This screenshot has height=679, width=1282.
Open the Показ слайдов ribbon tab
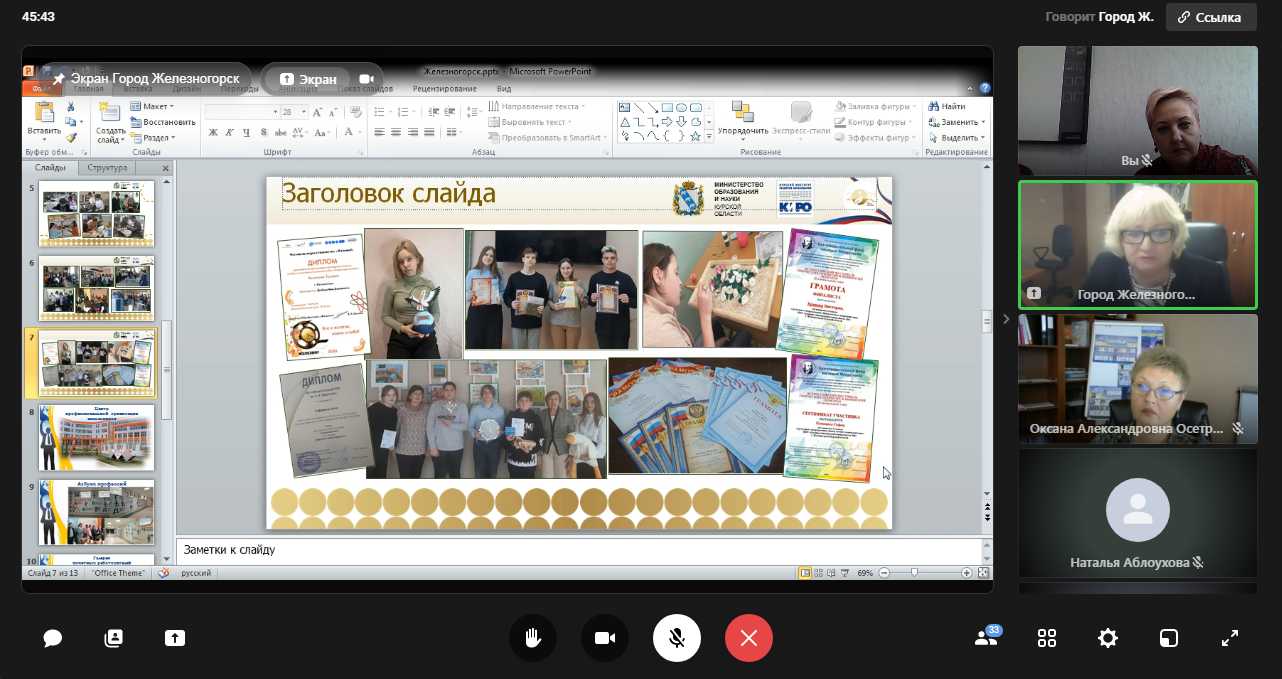click(x=365, y=88)
